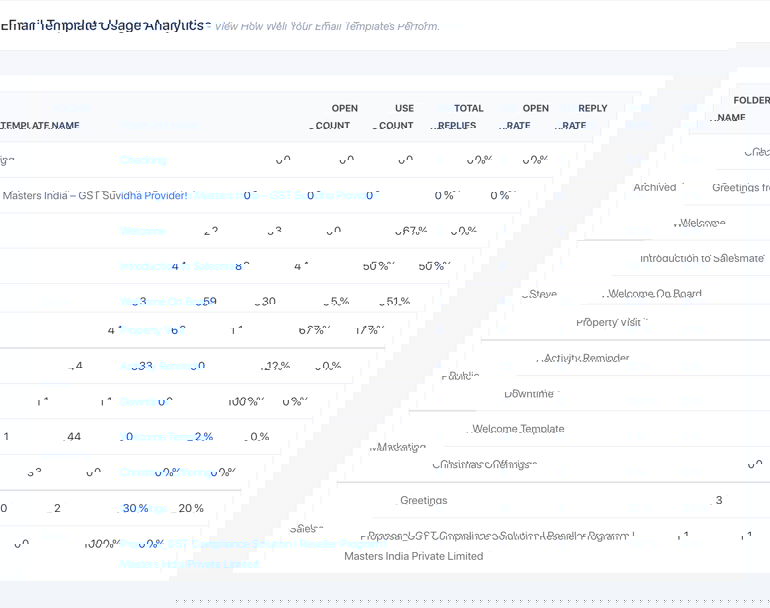Sort by the Folder Name column
The width and height of the screenshot is (770, 608).
742,109
